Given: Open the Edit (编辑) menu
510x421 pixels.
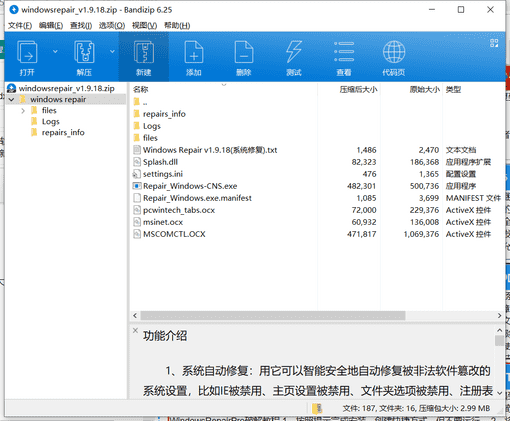Looking at the screenshot, I should point(51,25).
